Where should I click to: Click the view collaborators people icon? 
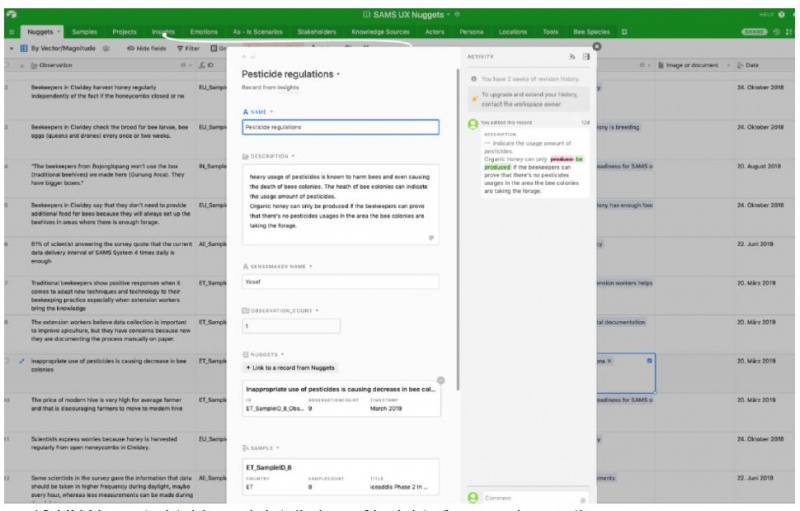tap(106, 48)
